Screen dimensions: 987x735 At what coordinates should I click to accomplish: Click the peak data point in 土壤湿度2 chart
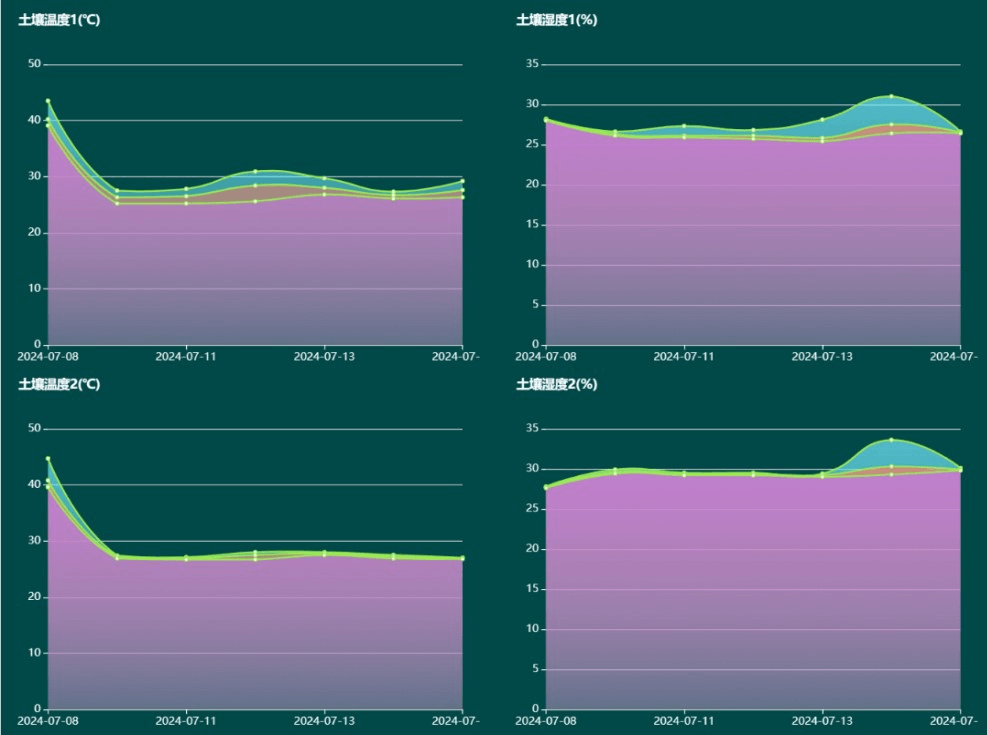891,440
